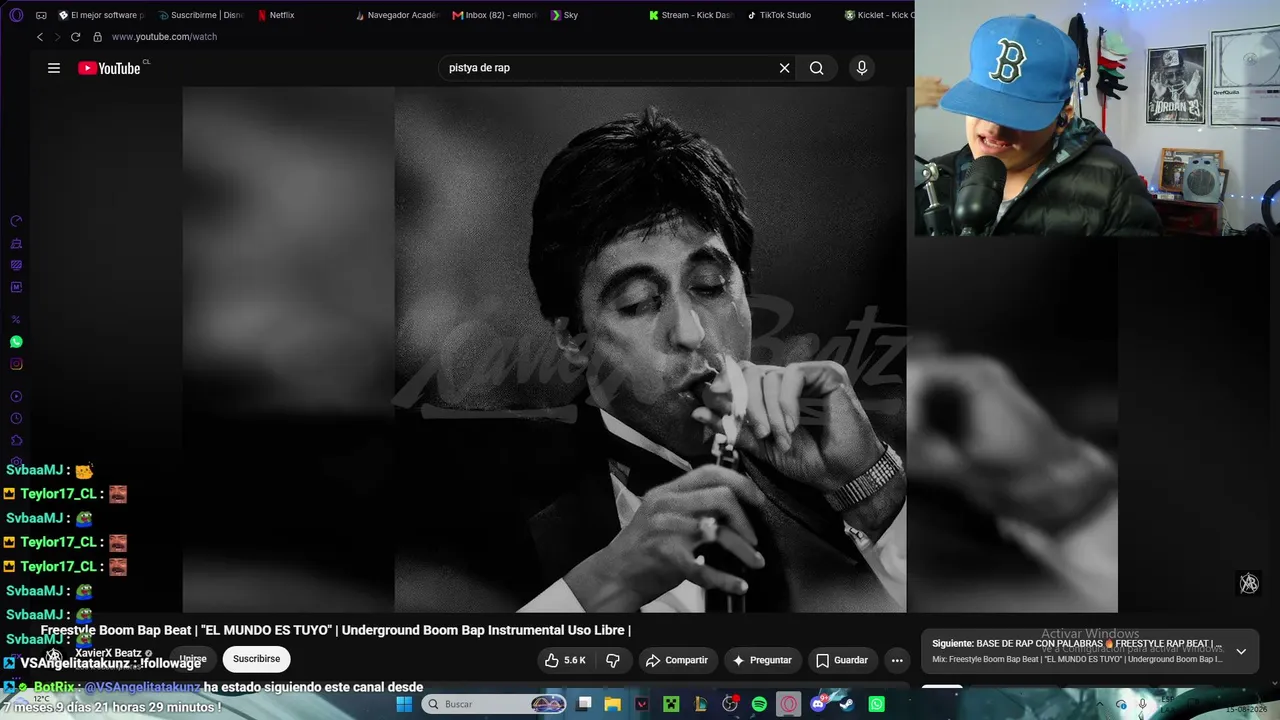Click the browser back arrow

pos(40,37)
